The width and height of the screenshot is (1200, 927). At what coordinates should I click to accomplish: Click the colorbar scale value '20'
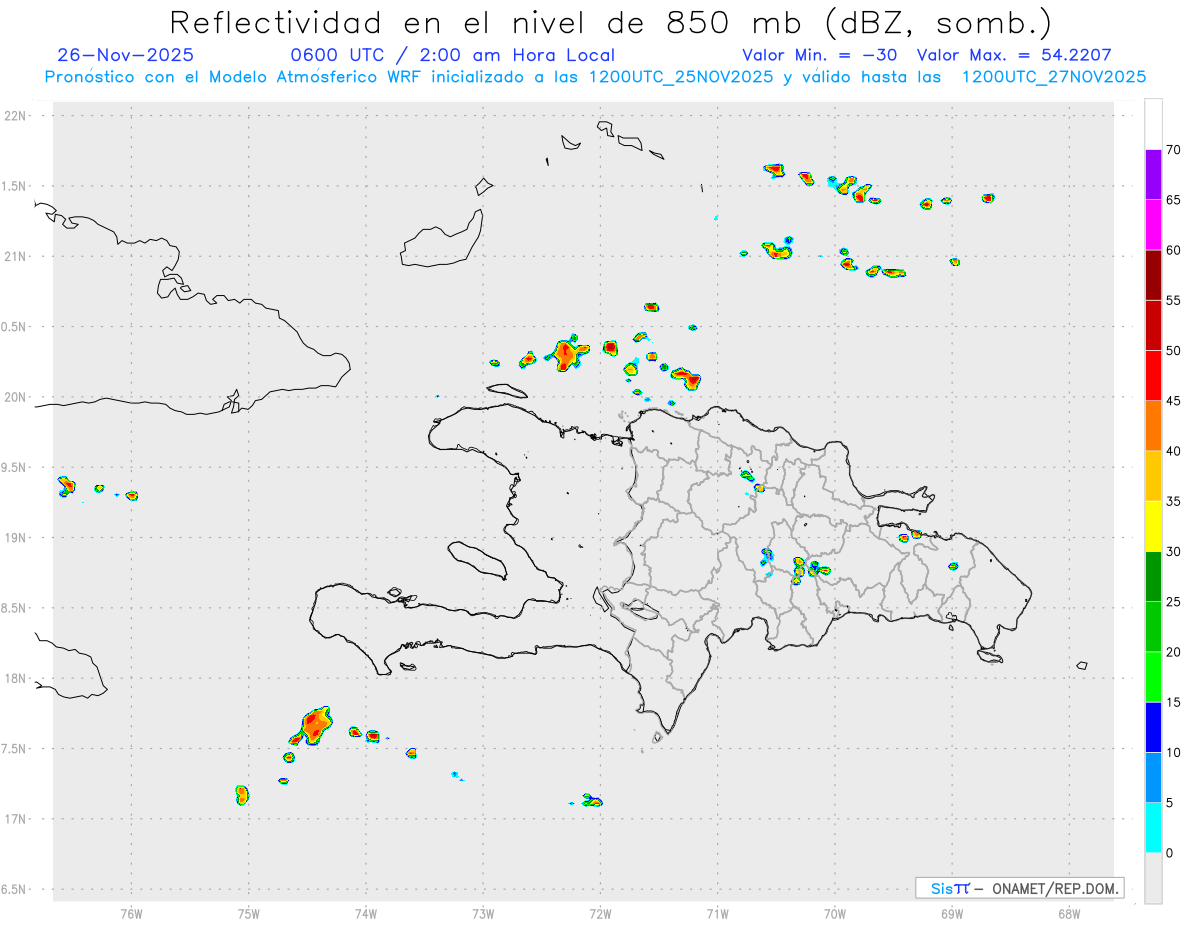coord(1174,652)
